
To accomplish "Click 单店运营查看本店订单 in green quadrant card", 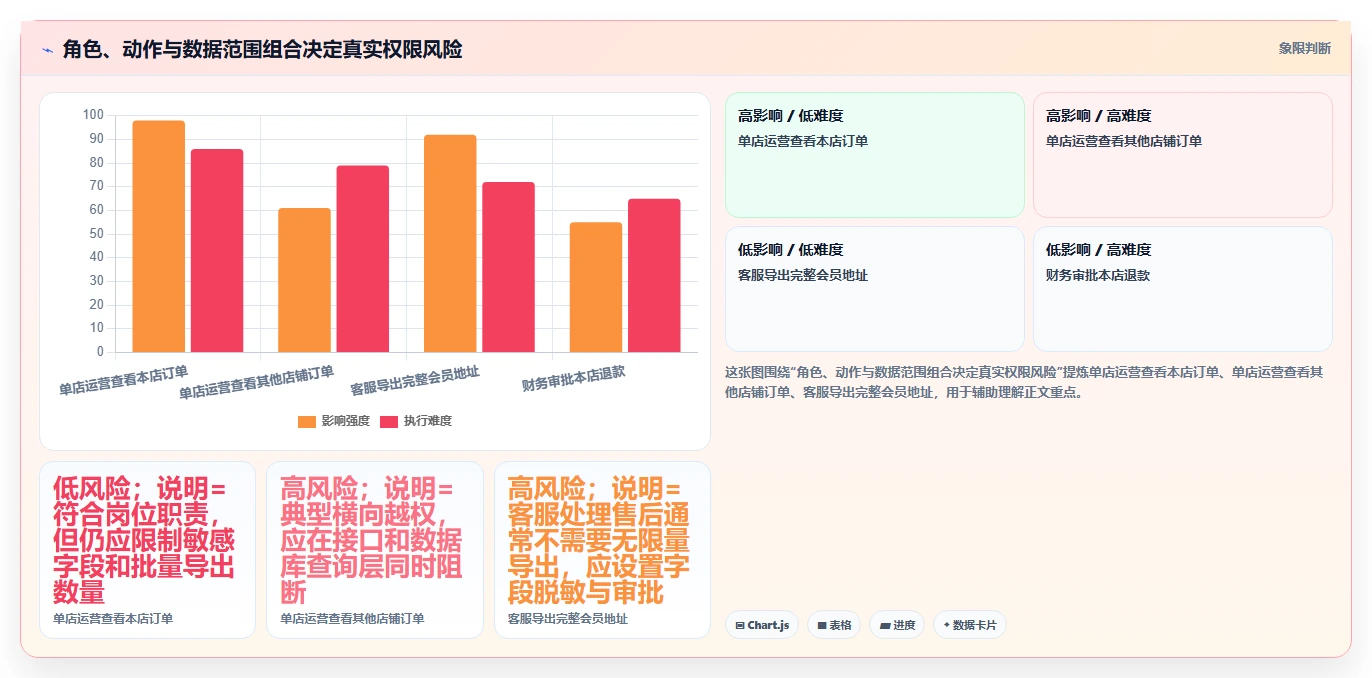I will [x=803, y=141].
